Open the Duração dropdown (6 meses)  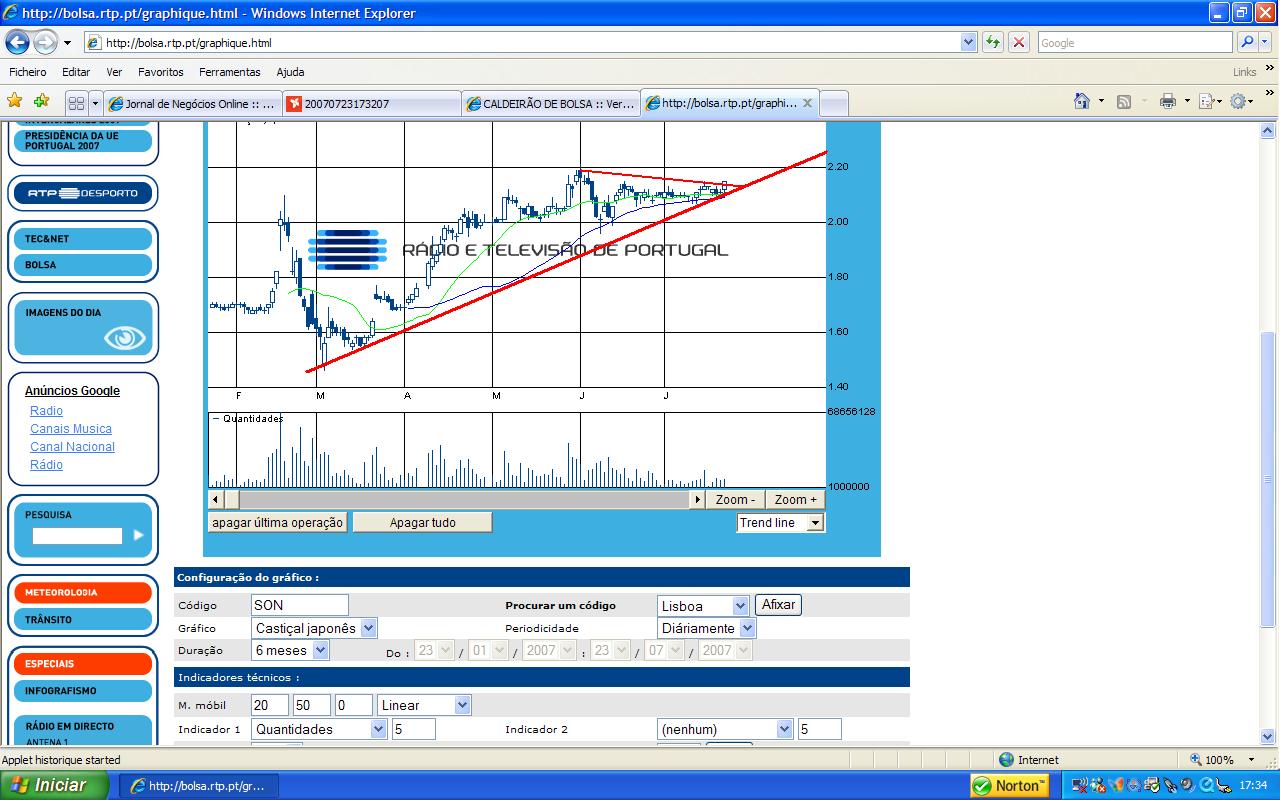(320, 650)
